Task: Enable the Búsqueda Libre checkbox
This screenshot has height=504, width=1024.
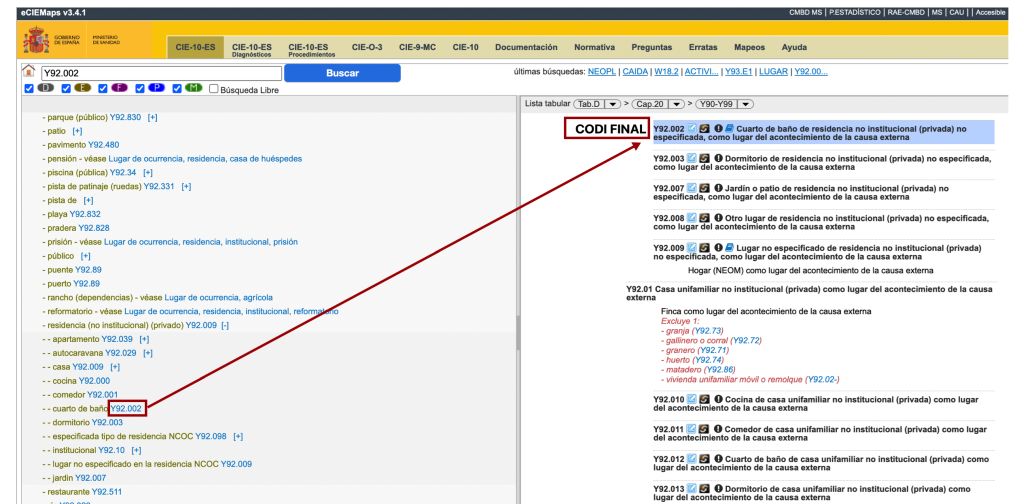Action: (x=213, y=89)
